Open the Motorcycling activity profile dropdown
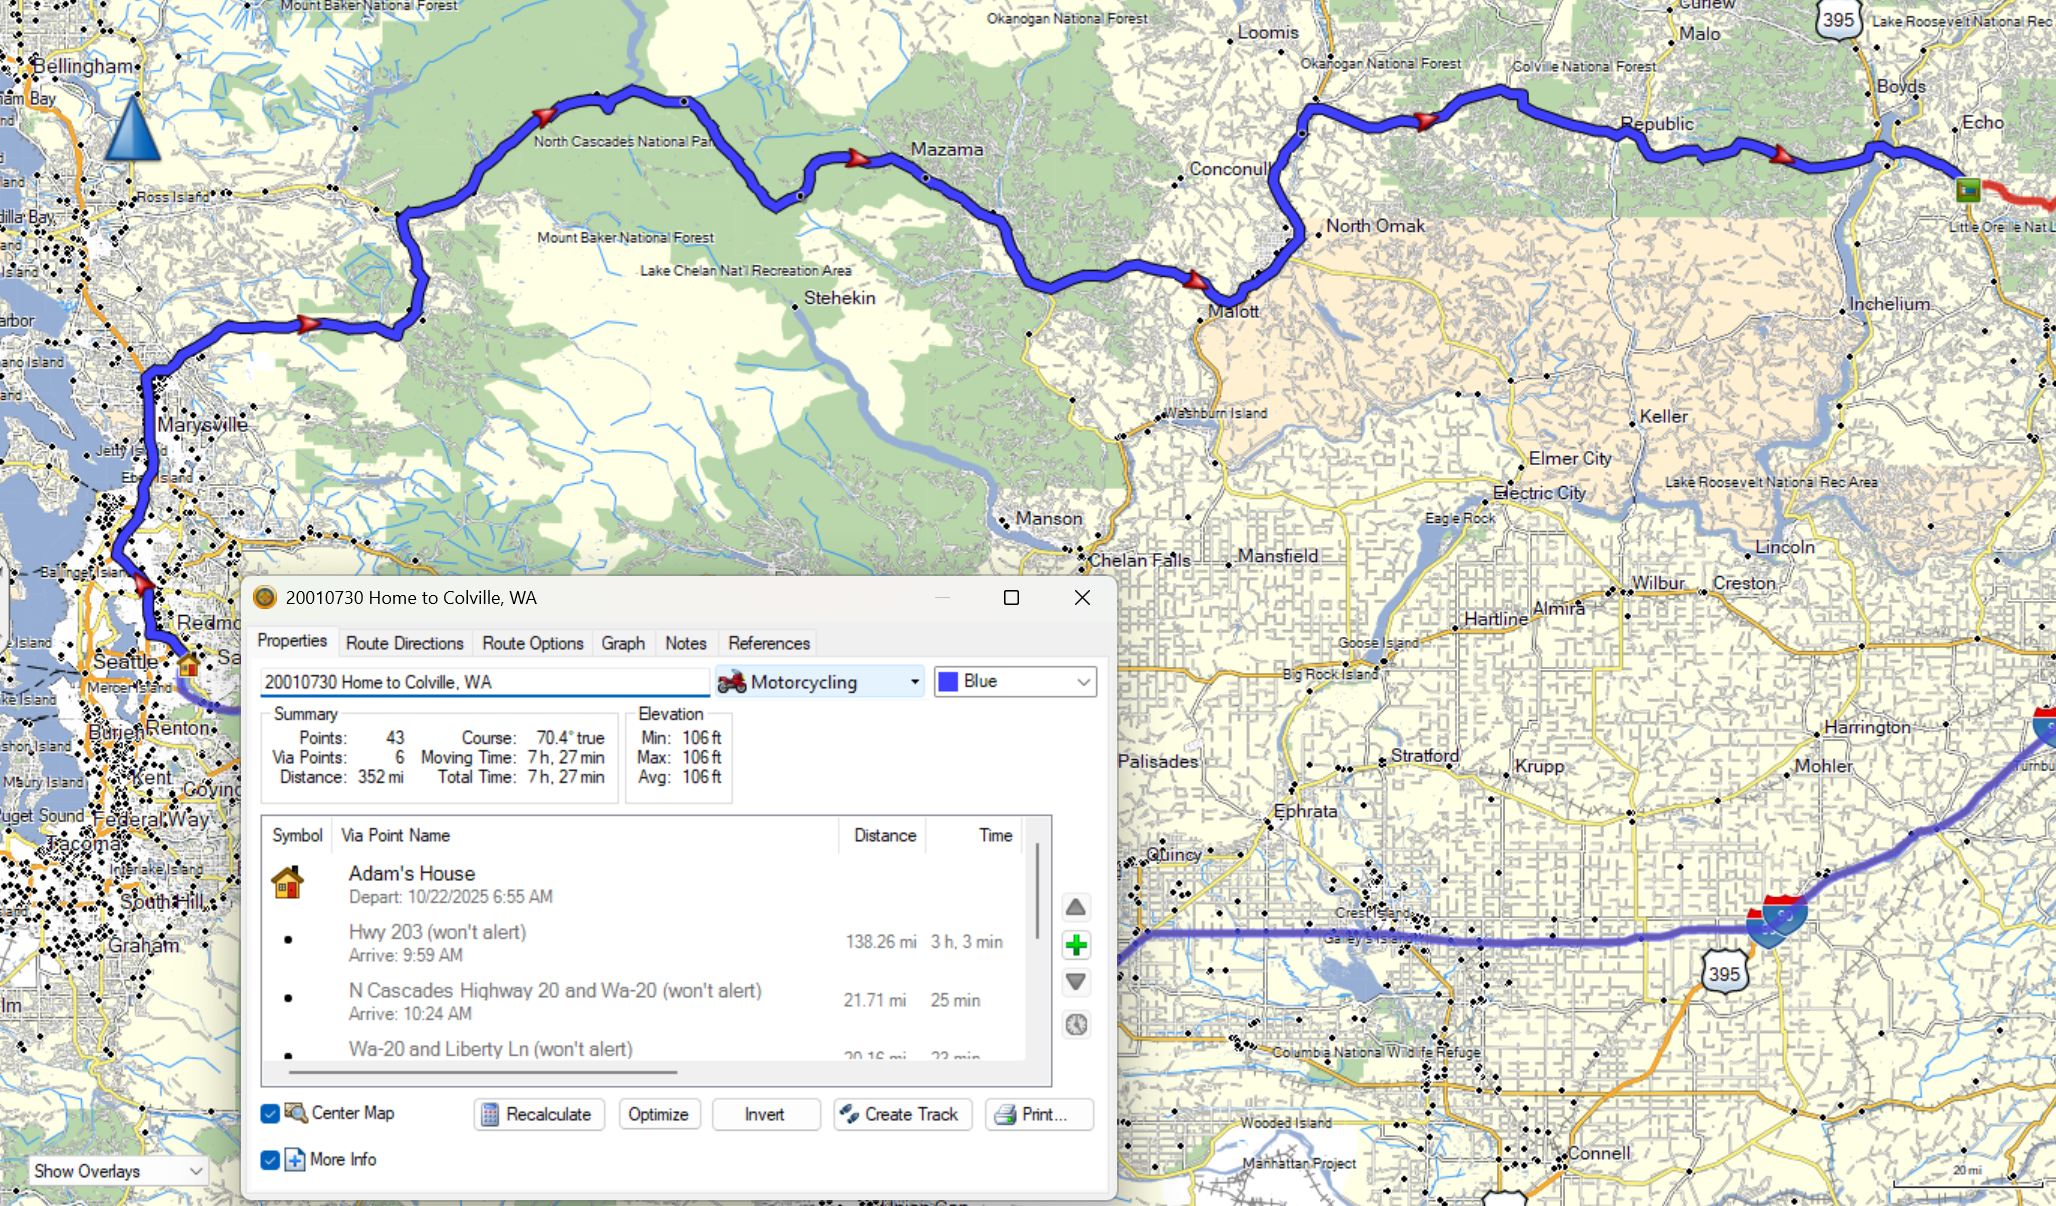 [819, 682]
